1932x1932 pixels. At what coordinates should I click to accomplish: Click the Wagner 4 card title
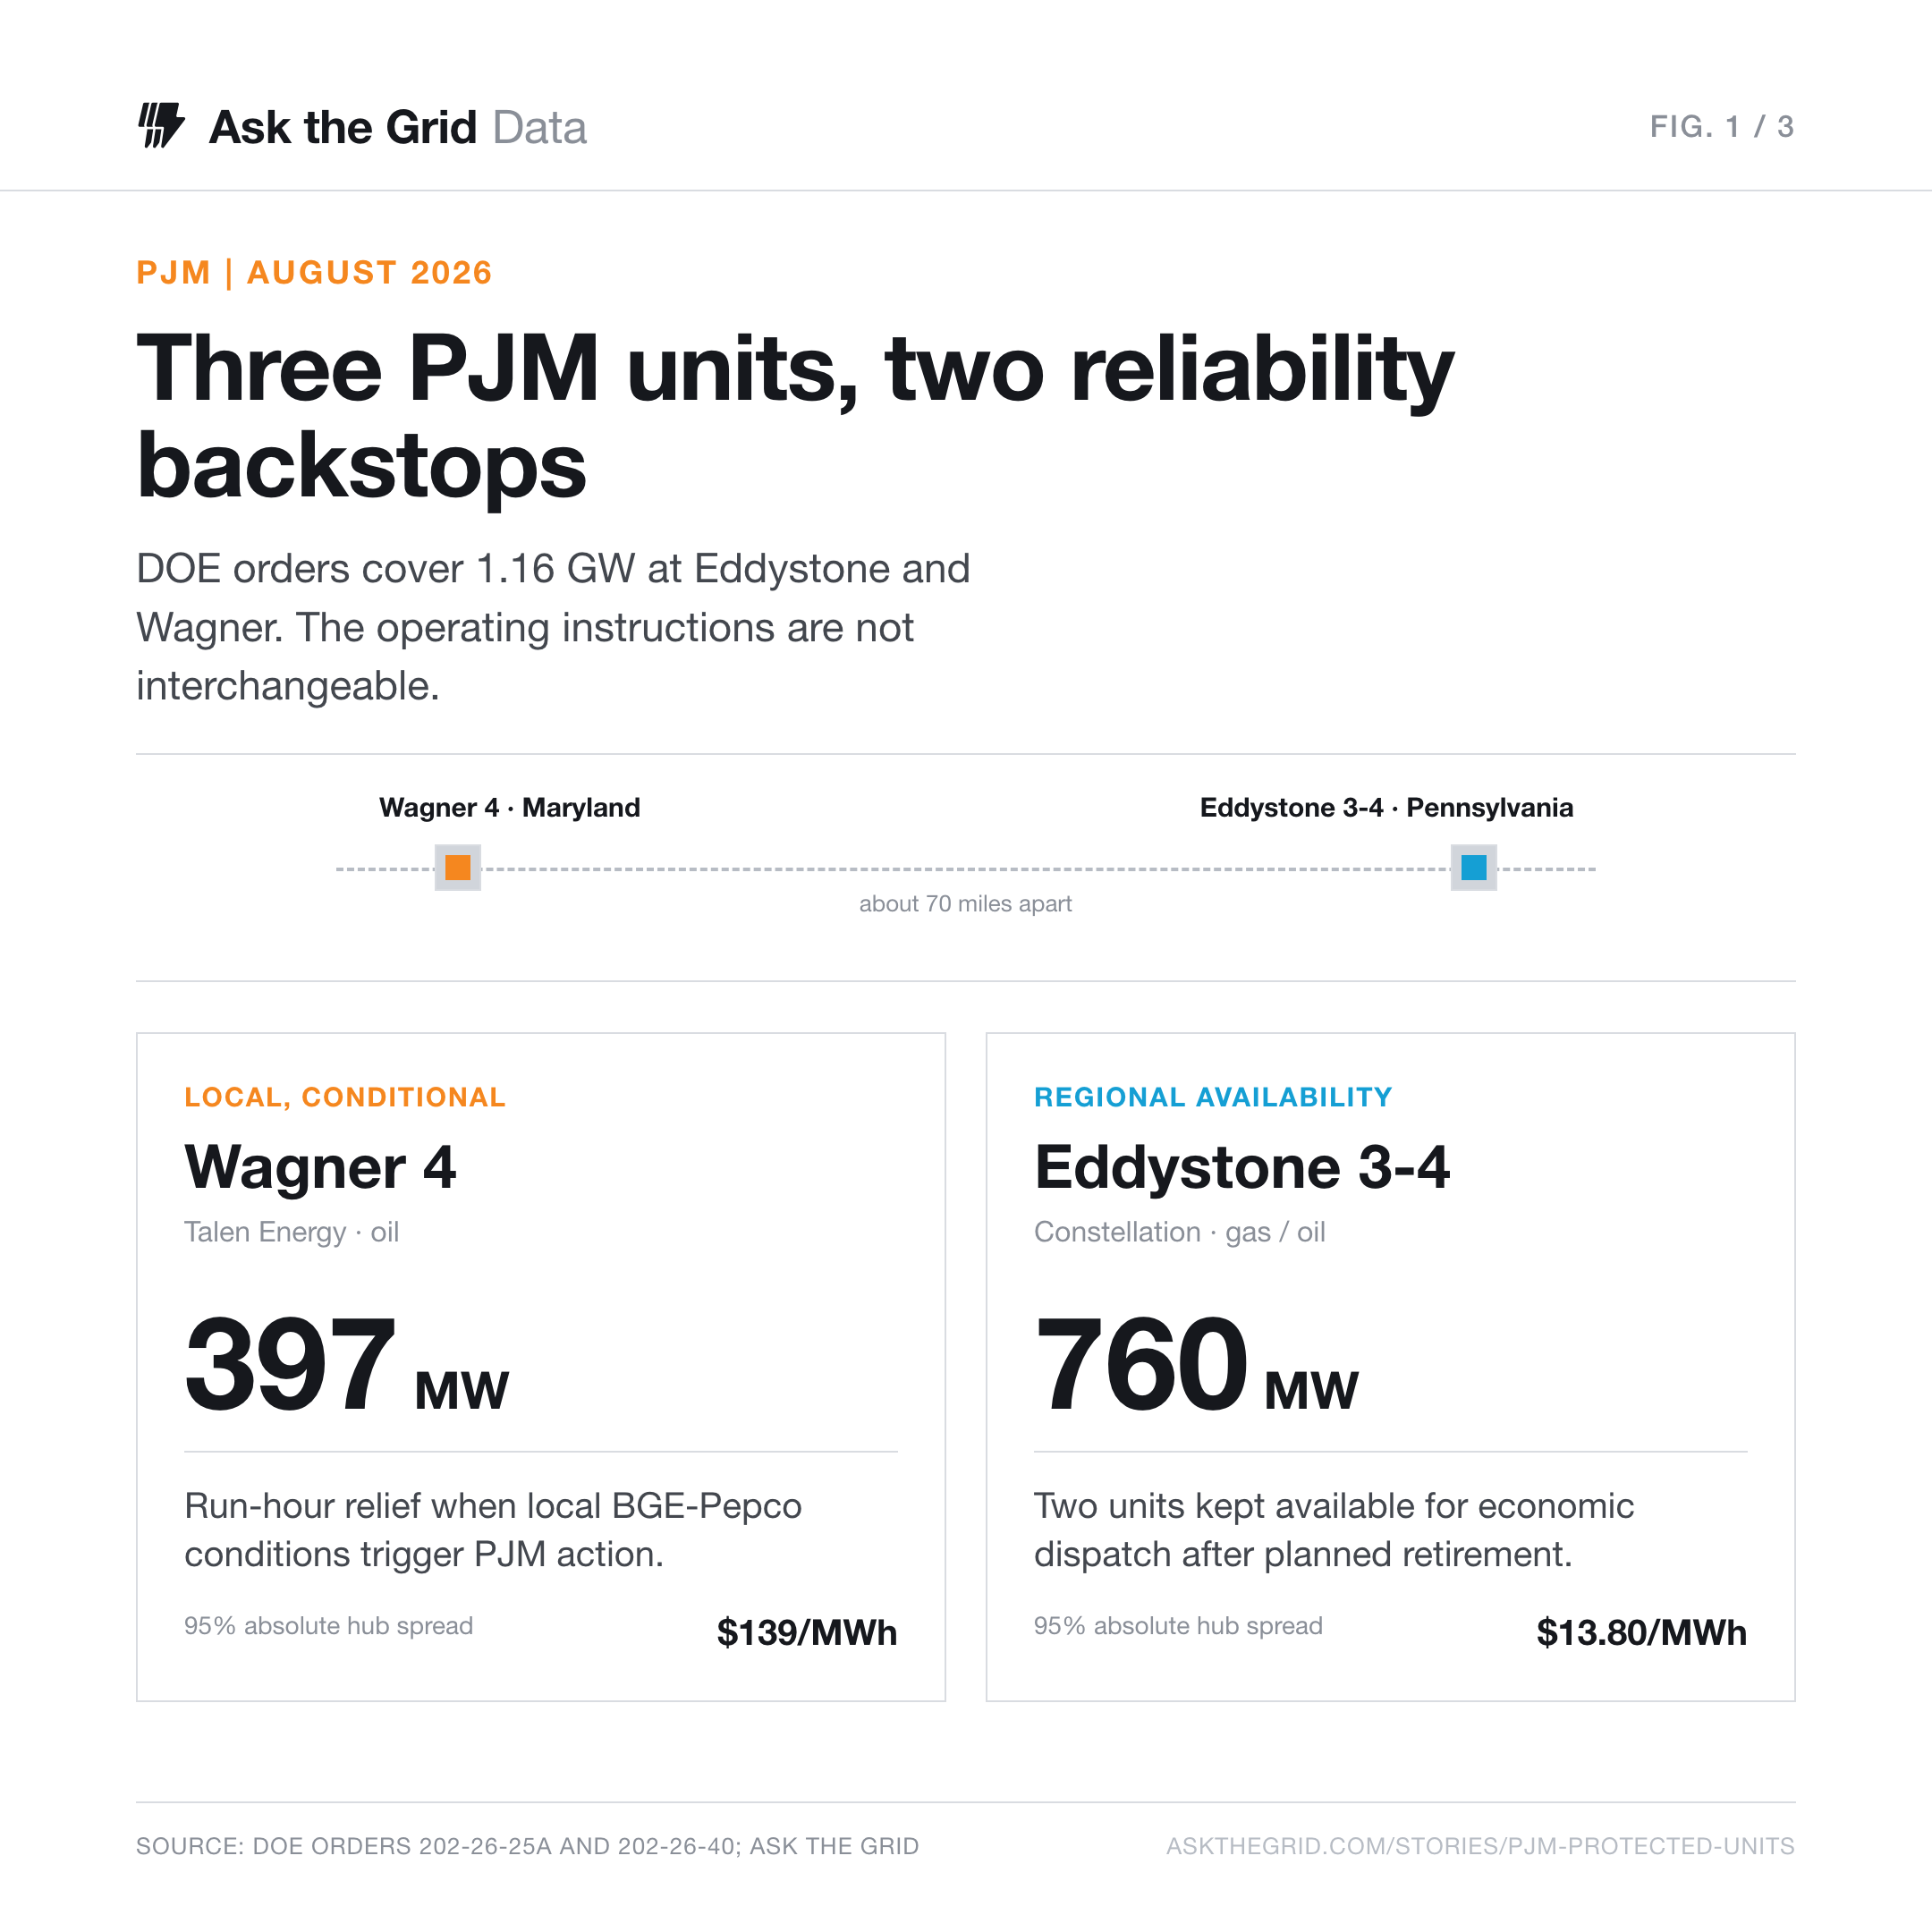(x=320, y=1167)
